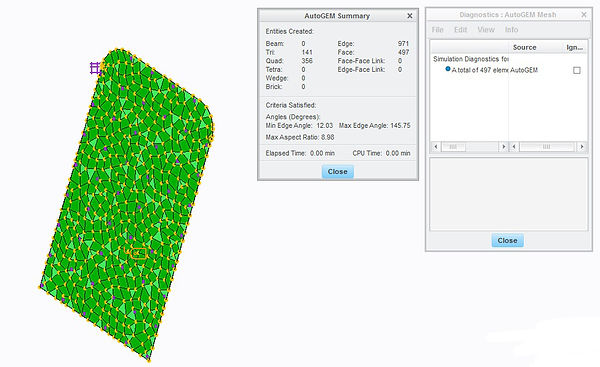Viewport: 600px width, 367px height.
Task: Close the AutoGEM Summary dialog with the X
Action: [410, 16]
